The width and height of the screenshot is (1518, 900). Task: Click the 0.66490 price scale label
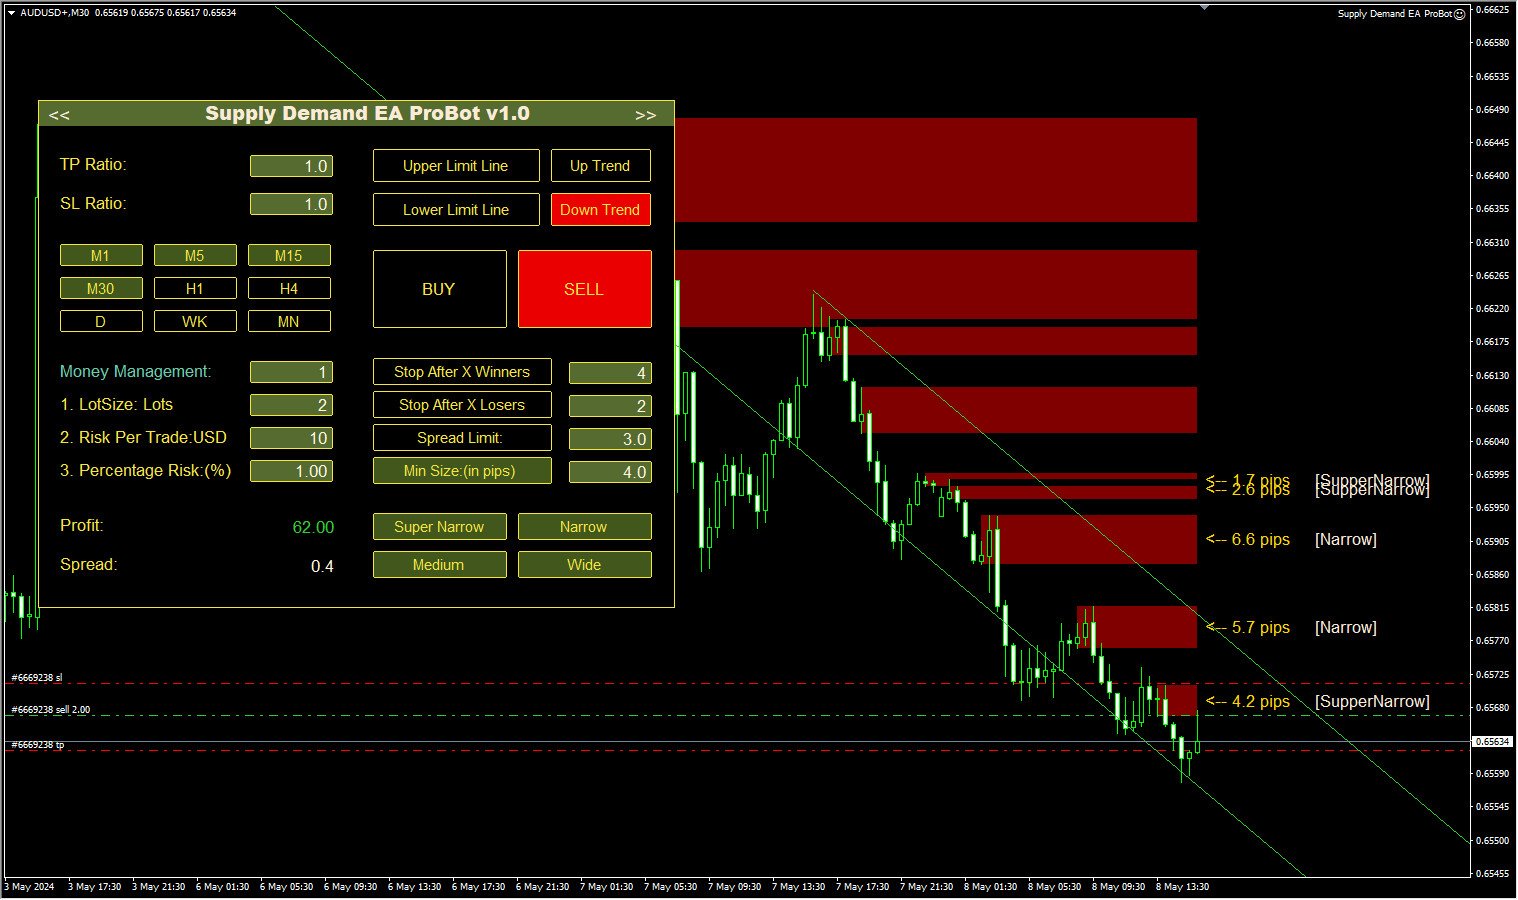click(x=1493, y=110)
